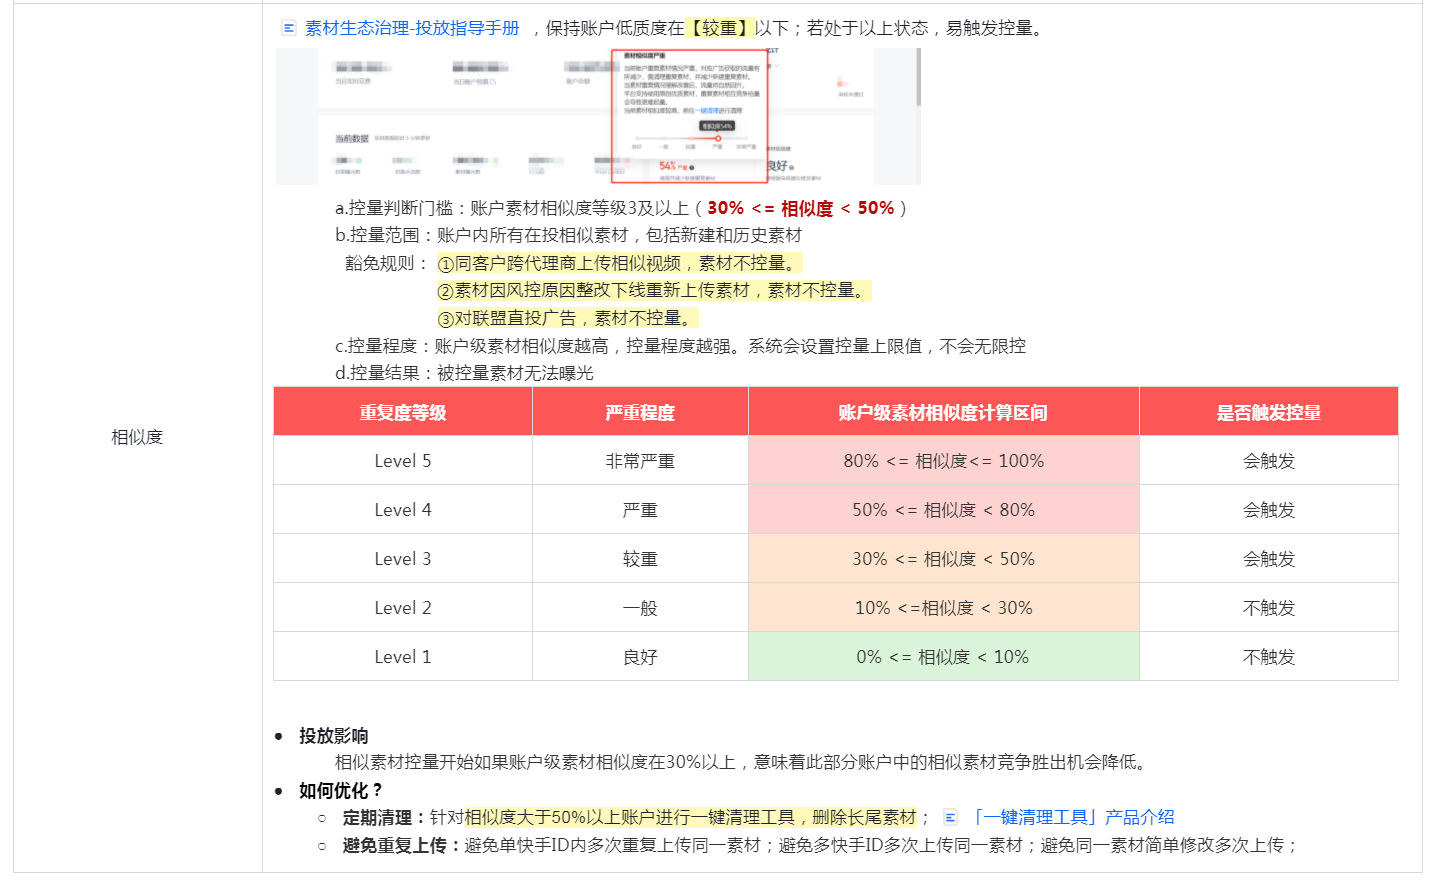Click the icon next to 当日账户预算
Image resolution: width=1433 pixels, height=888 pixels.
(493, 81)
